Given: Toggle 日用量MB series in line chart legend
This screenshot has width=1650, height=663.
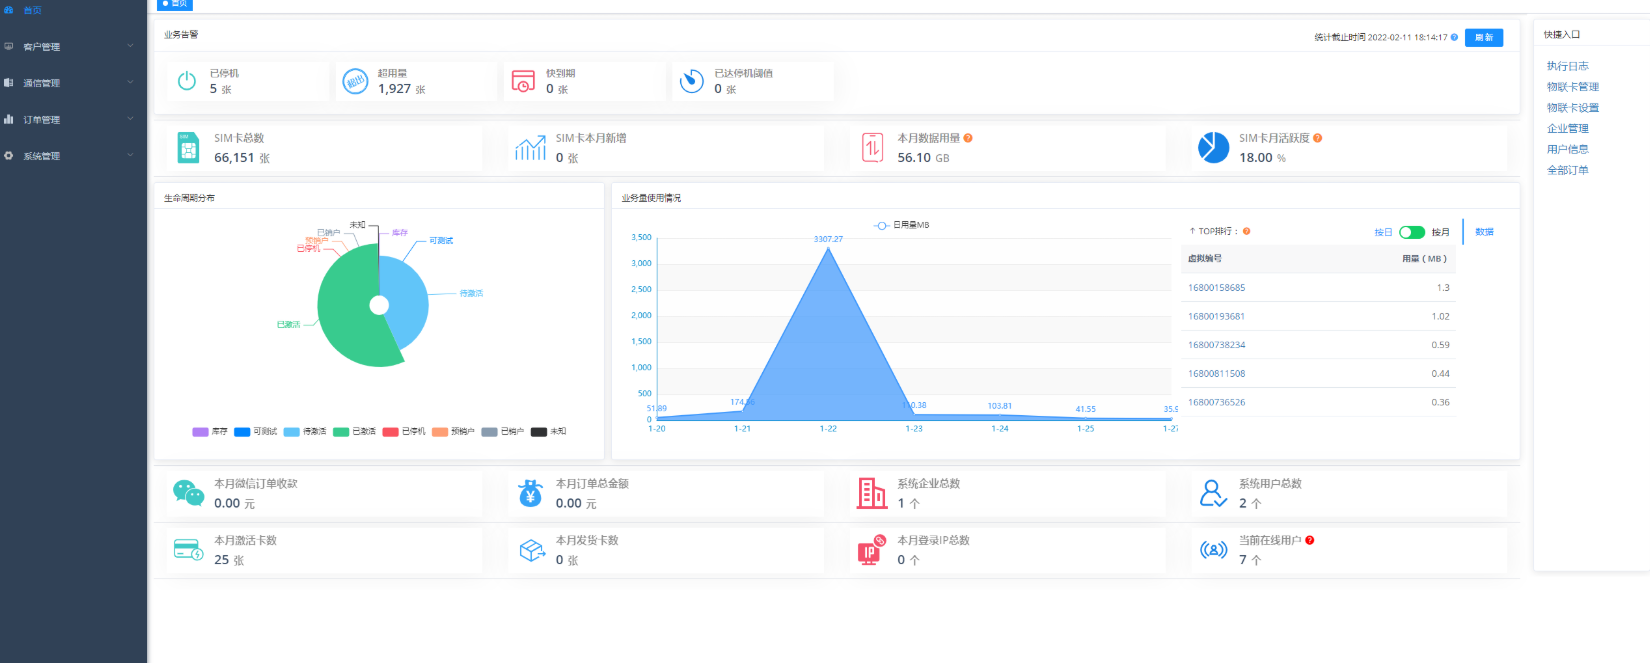Looking at the screenshot, I should [x=902, y=225].
